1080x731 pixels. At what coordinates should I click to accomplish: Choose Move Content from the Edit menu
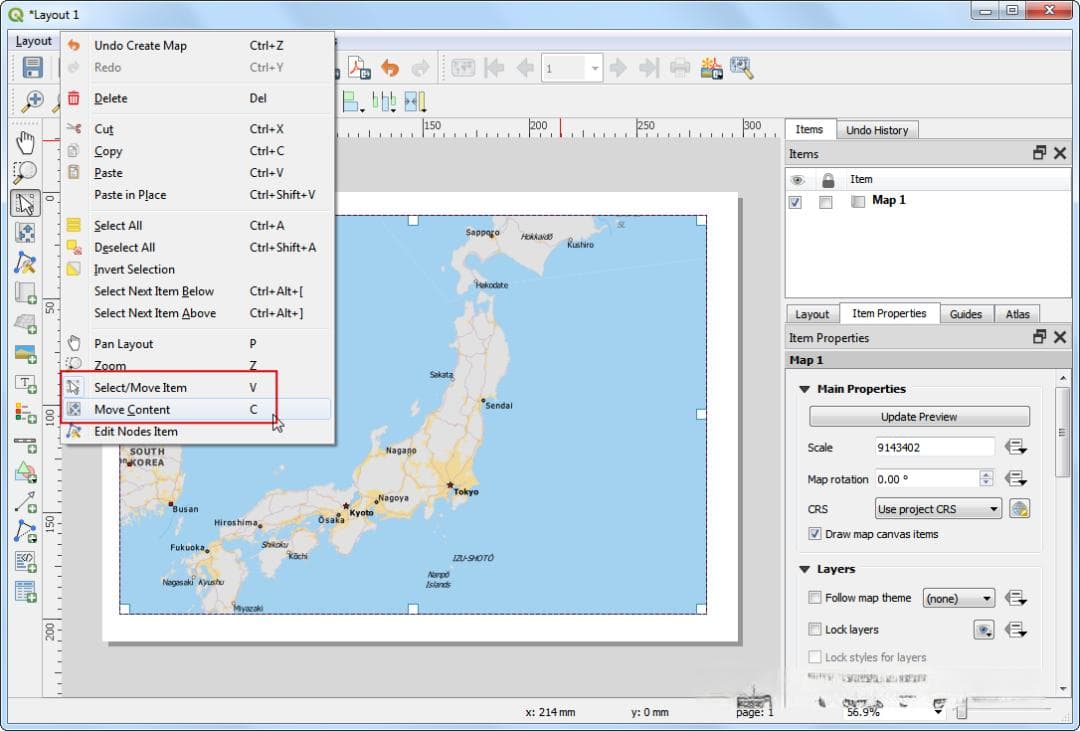(x=197, y=409)
